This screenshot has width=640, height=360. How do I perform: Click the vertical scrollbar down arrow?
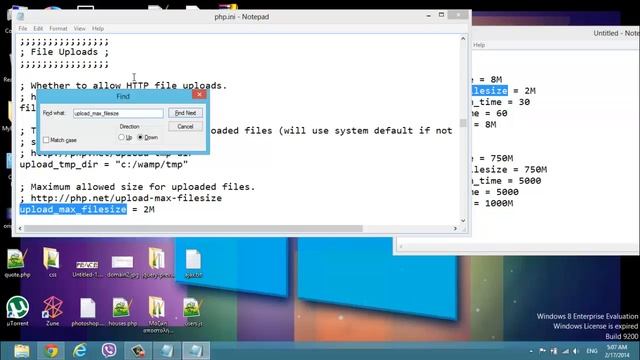(x=463, y=220)
